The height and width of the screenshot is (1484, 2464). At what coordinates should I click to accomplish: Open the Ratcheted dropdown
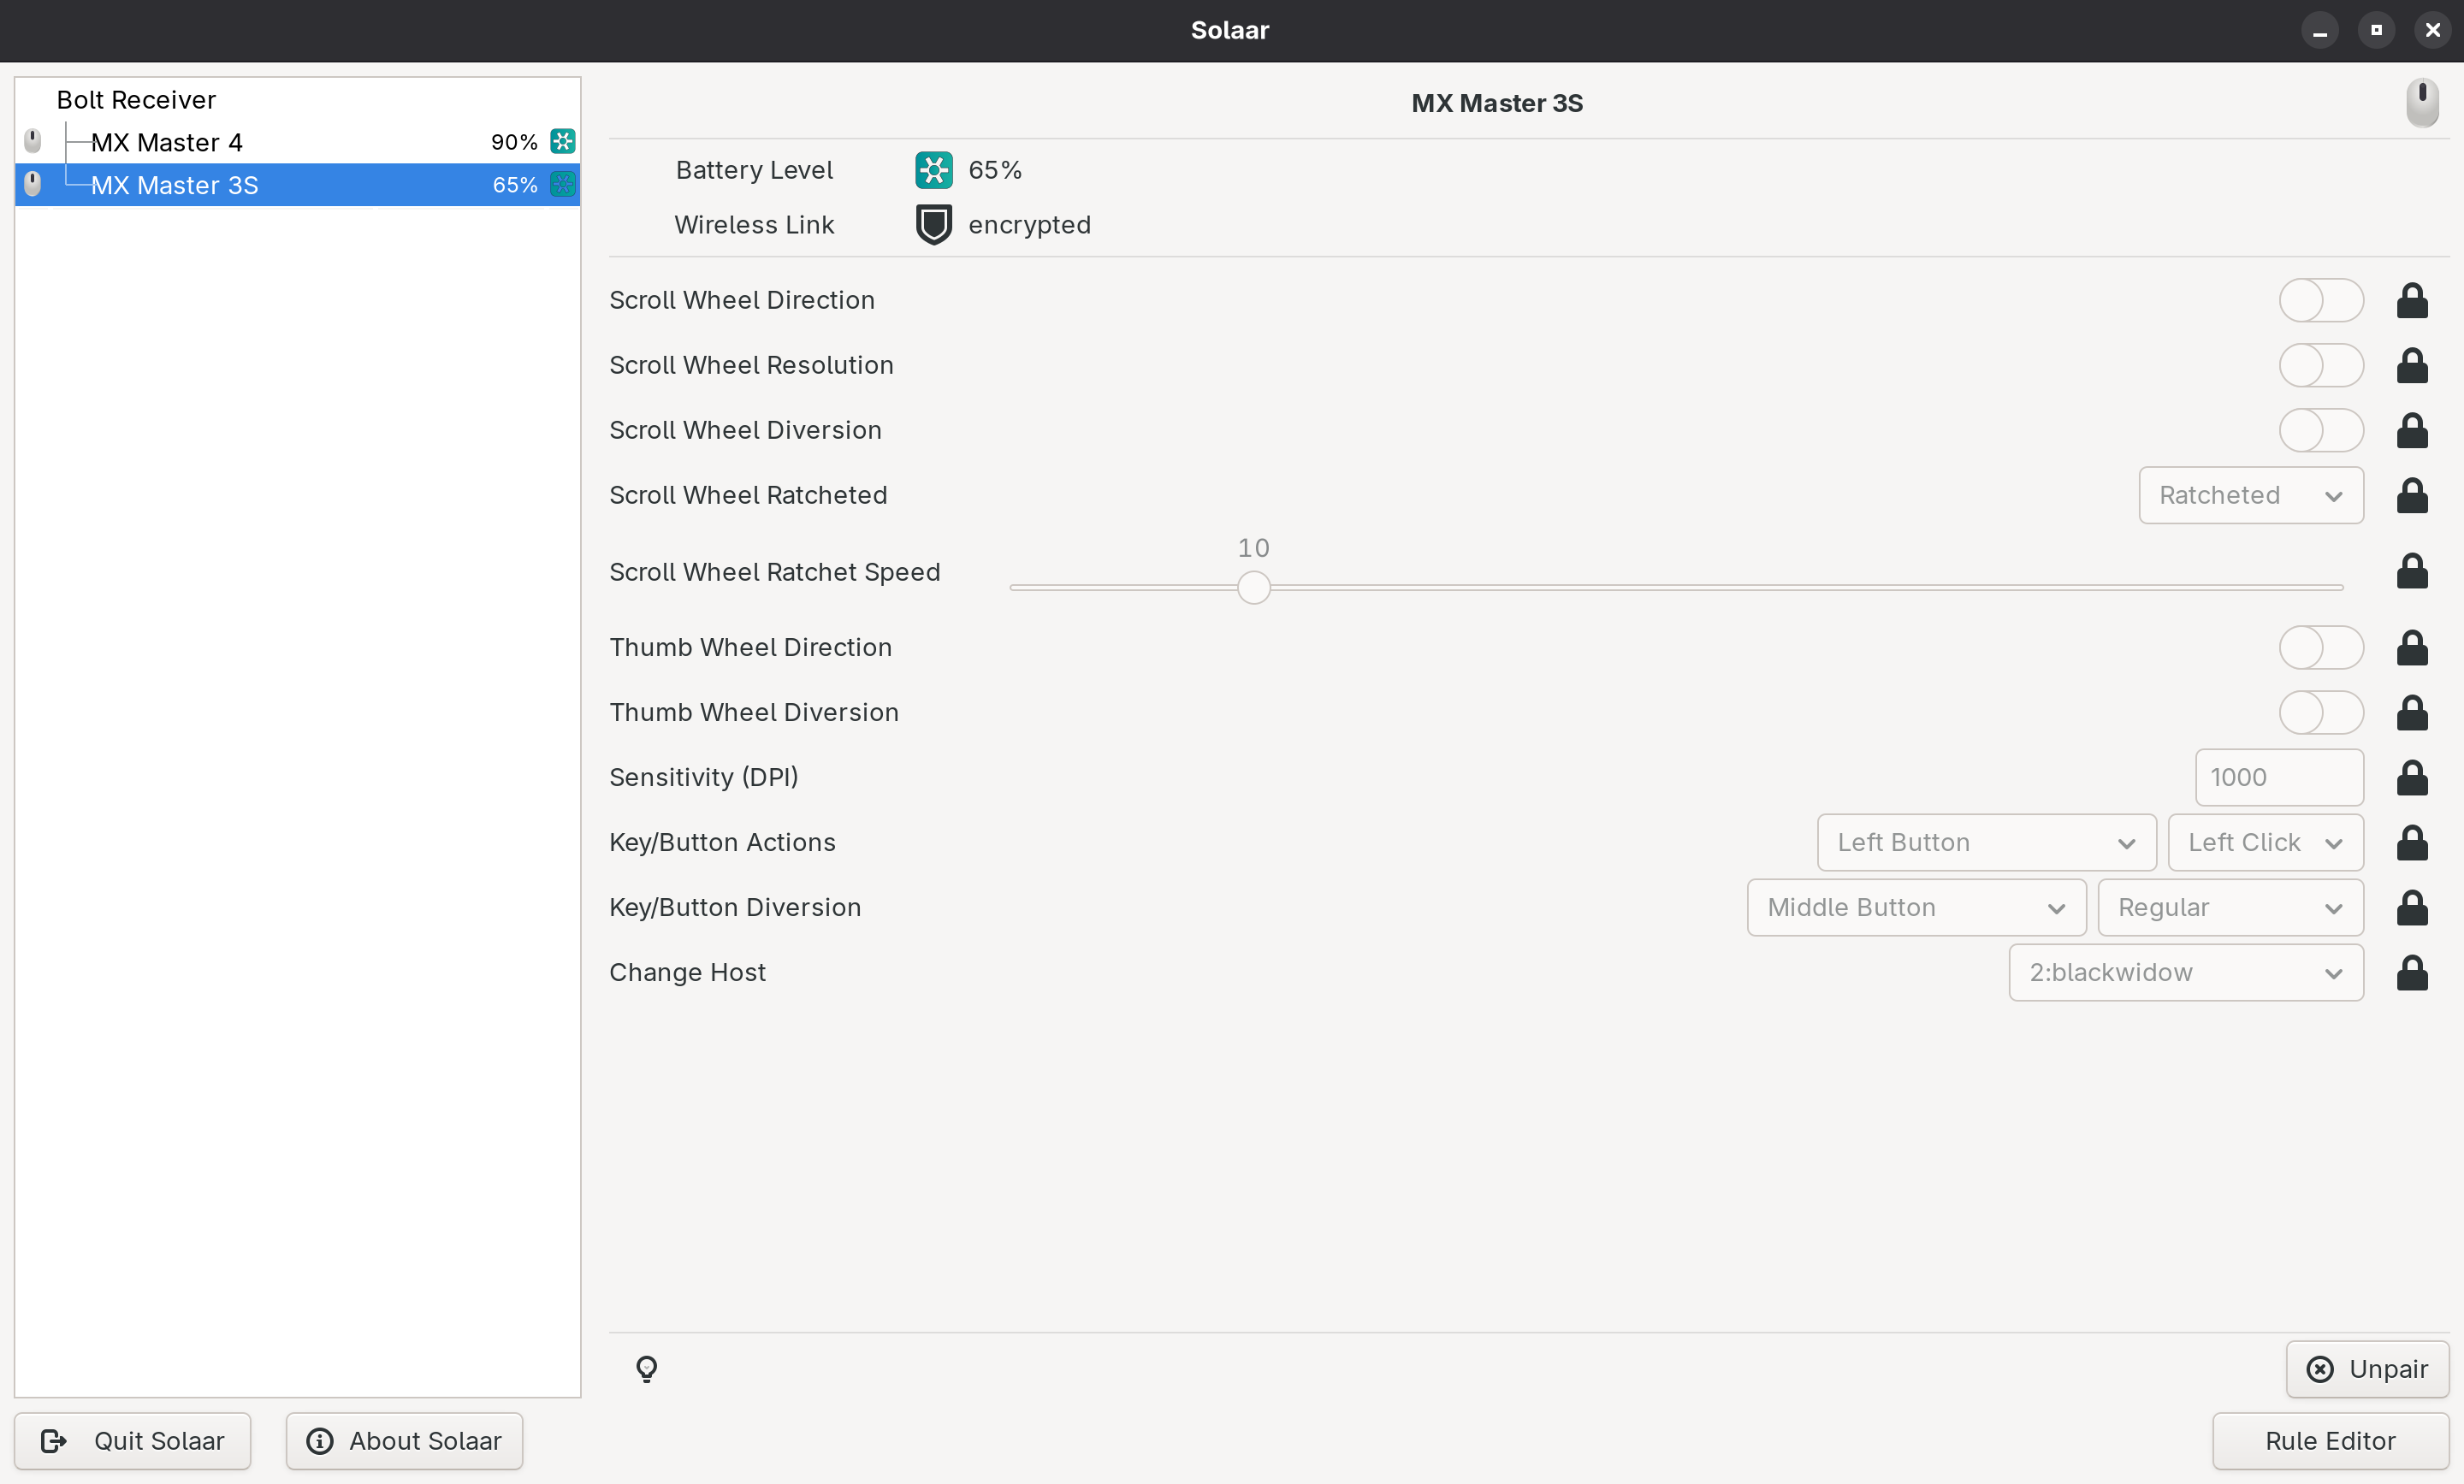point(2250,495)
